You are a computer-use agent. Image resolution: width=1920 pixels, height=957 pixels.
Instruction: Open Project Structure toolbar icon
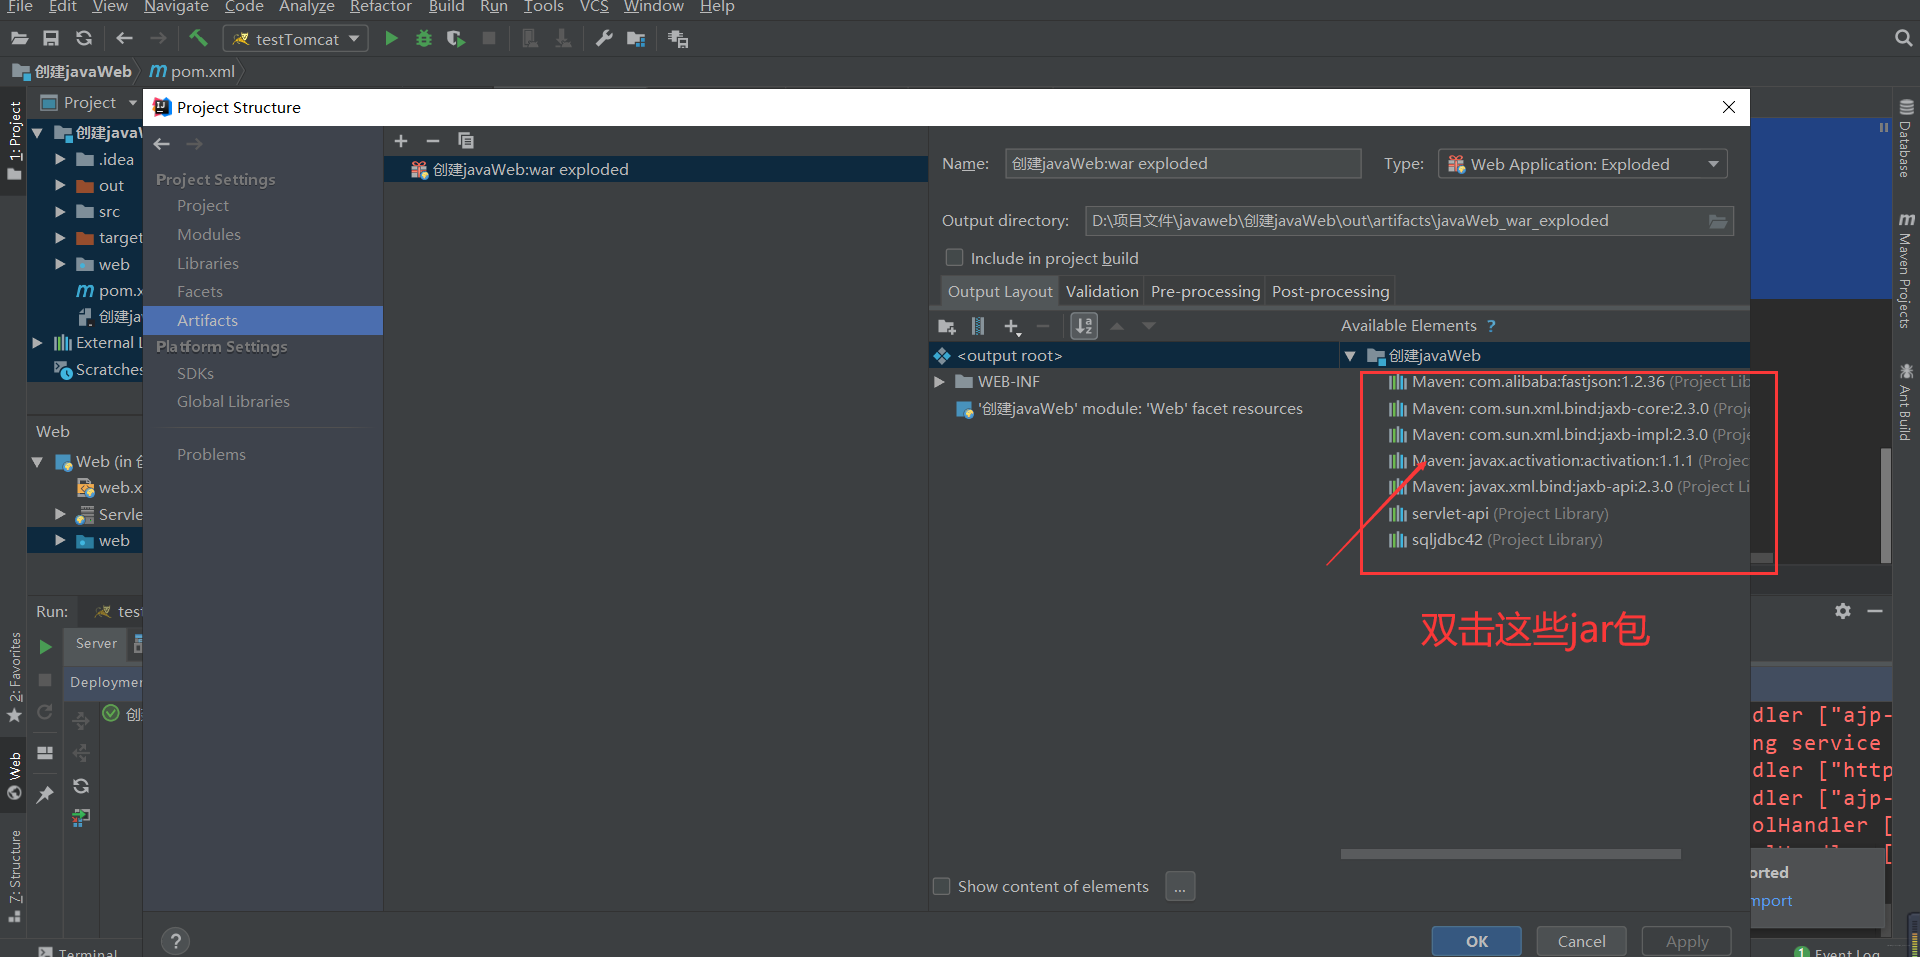click(x=636, y=38)
